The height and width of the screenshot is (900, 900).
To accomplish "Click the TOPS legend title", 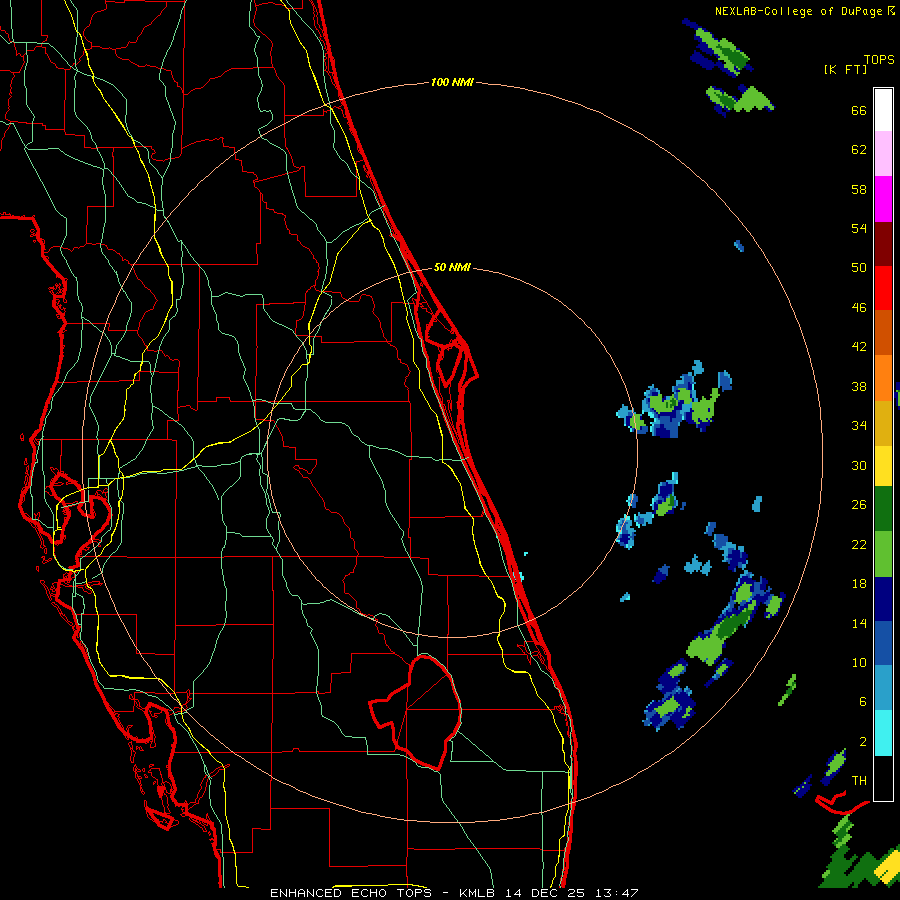I will tap(879, 59).
